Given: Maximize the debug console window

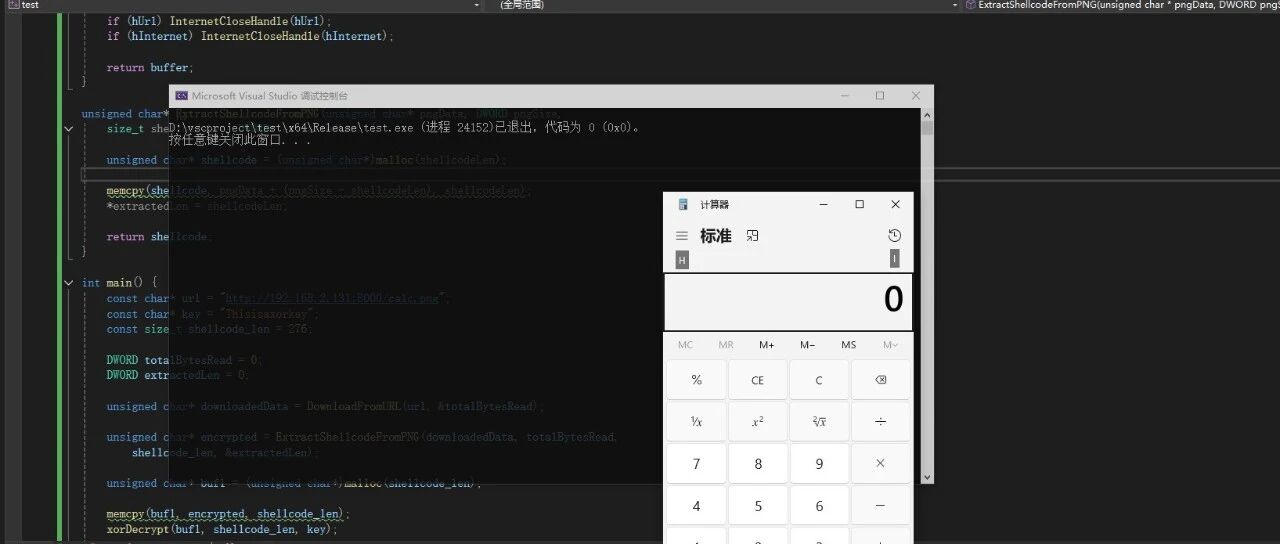Looking at the screenshot, I should [x=880, y=96].
